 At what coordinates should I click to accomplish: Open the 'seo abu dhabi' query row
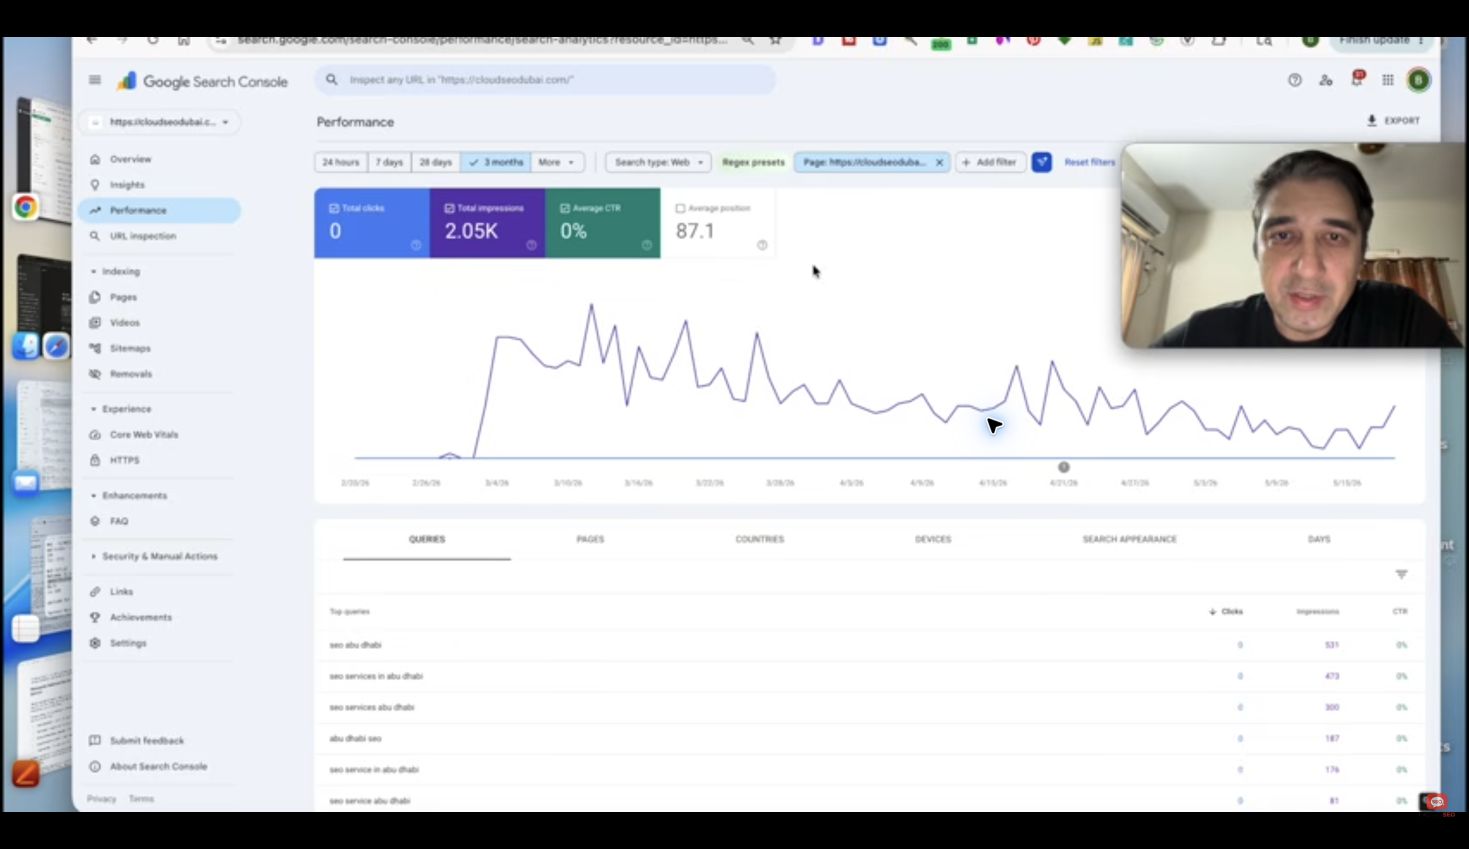pos(868,645)
